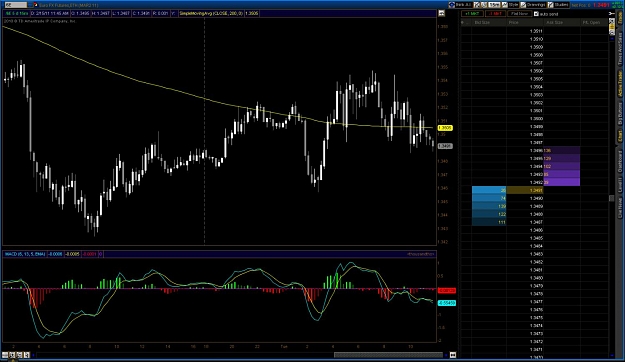The height and width of the screenshot is (362, 625).
Task: Open the Times And Sales side tab
Action: (x=620, y=48)
